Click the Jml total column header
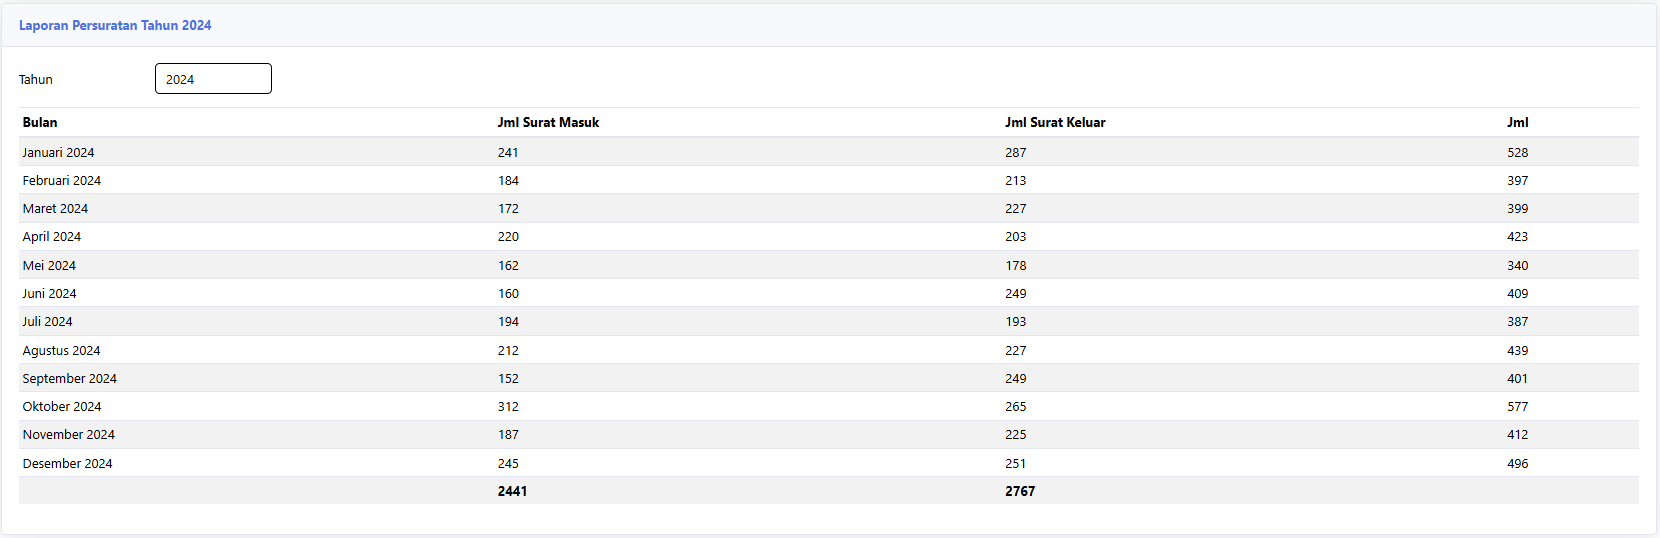 tap(1517, 122)
